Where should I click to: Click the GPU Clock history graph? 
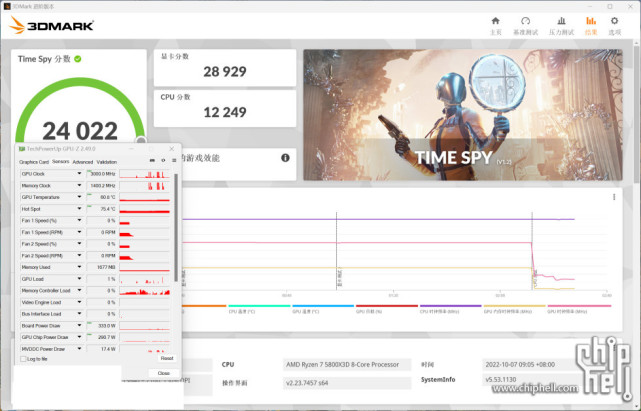(145, 174)
